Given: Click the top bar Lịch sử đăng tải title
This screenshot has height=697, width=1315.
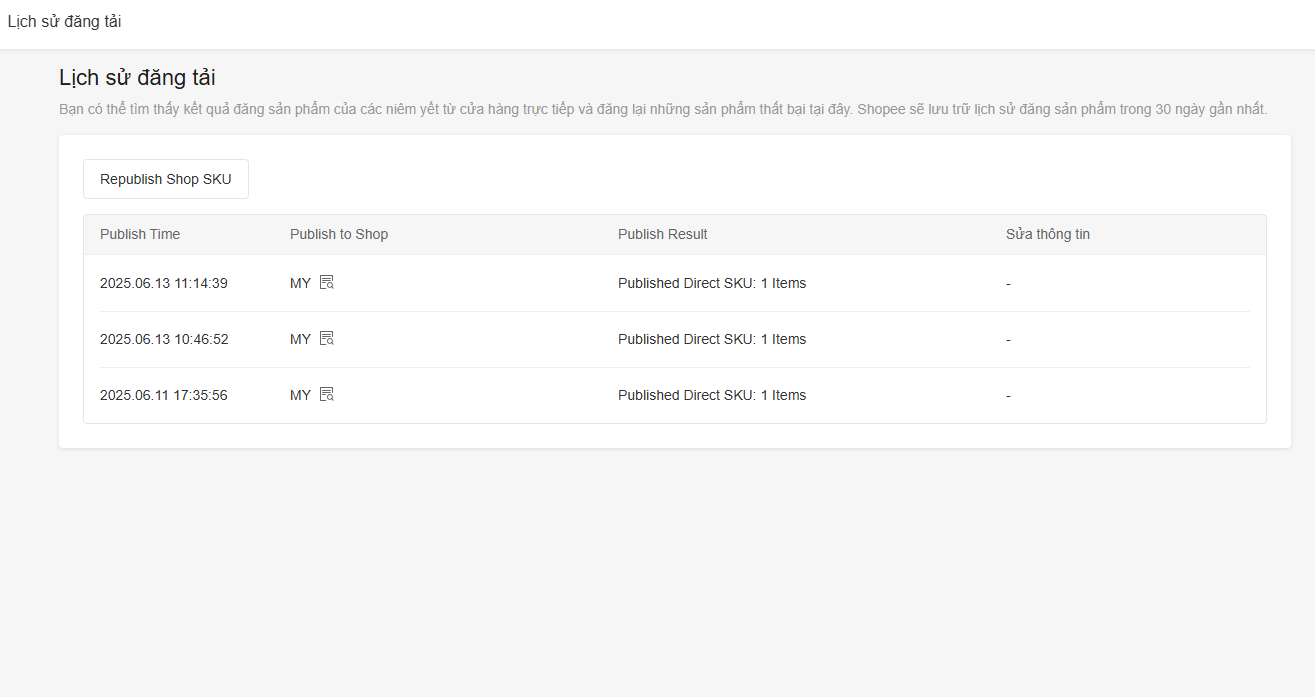Looking at the screenshot, I should tap(64, 21).
